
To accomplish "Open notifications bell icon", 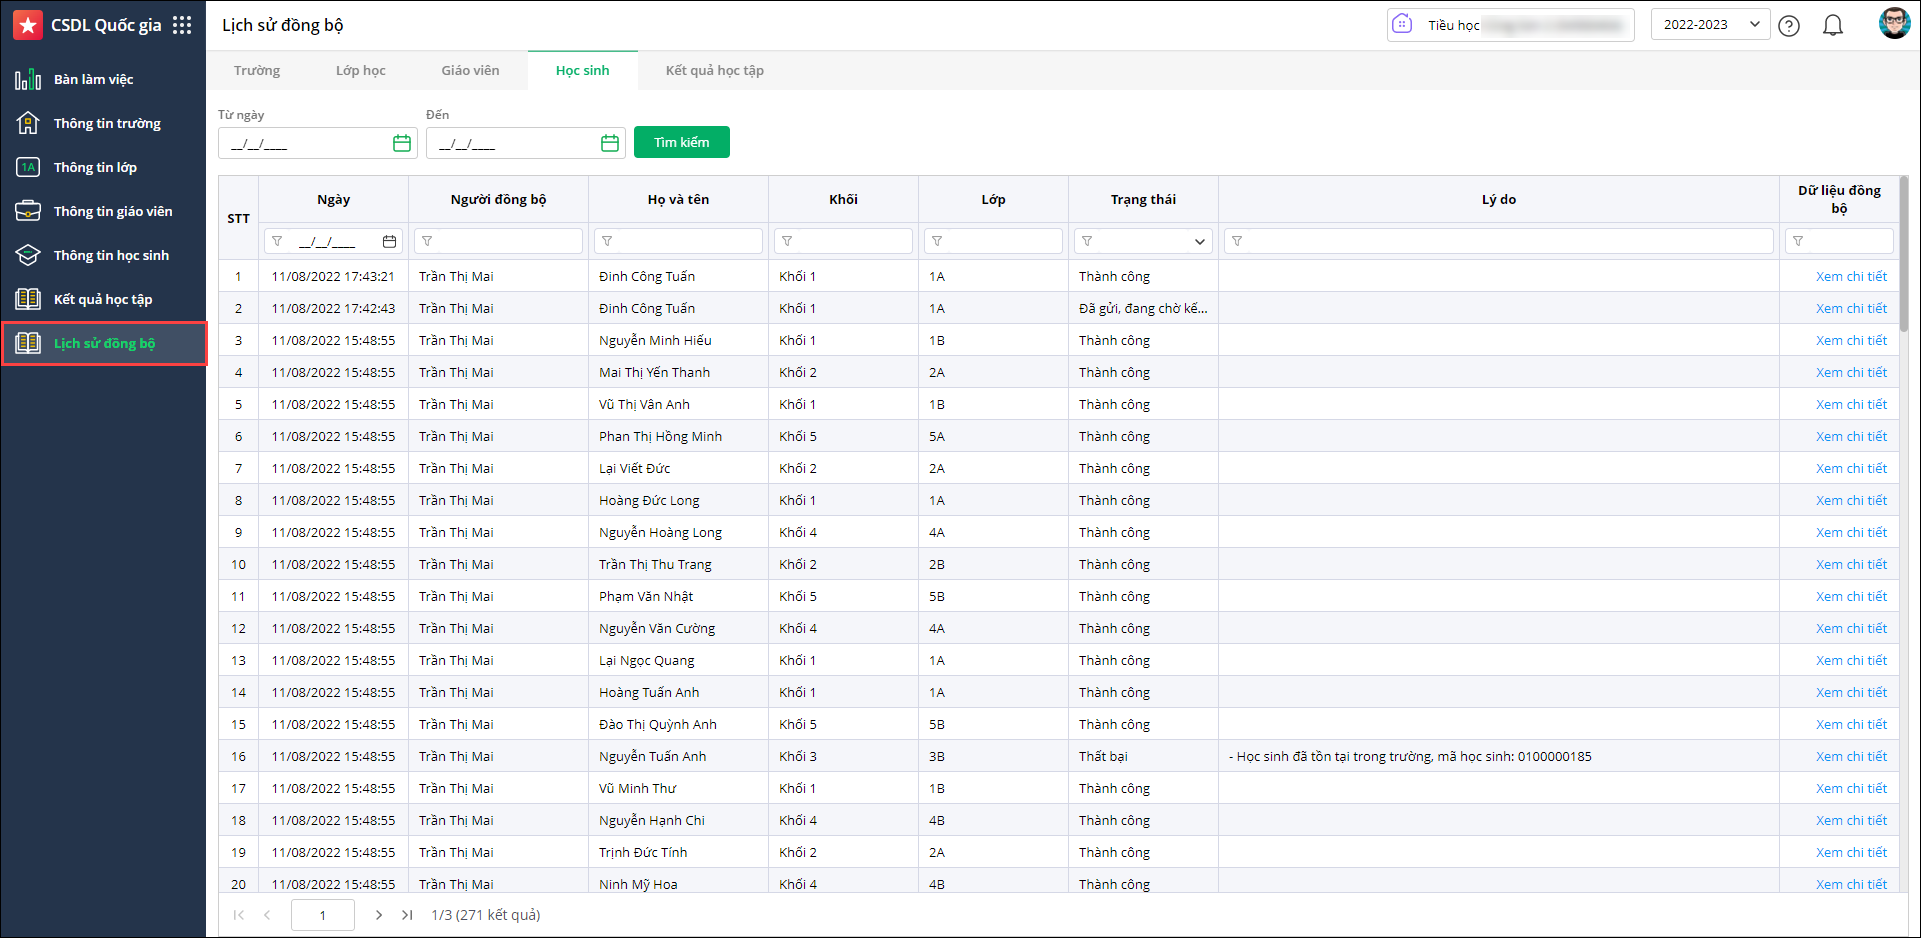I will click(1832, 26).
